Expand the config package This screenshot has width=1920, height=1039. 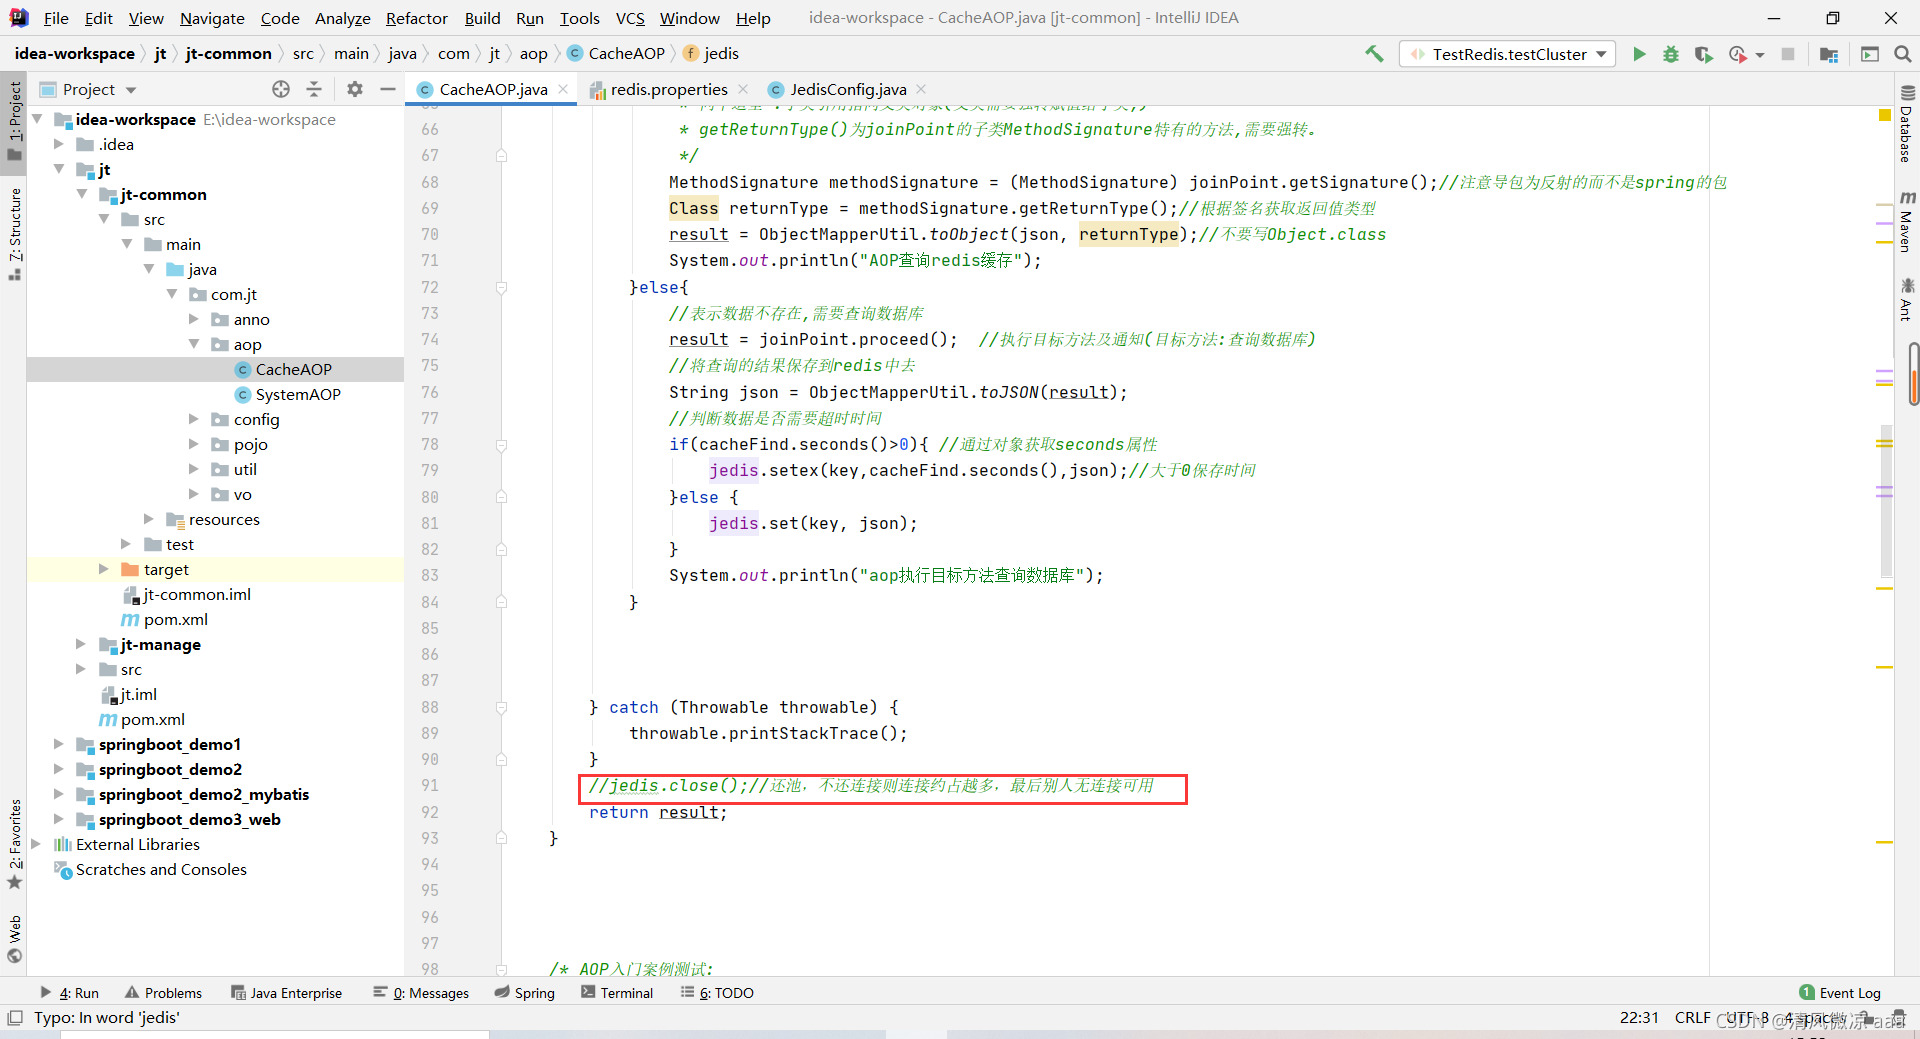[x=194, y=419]
